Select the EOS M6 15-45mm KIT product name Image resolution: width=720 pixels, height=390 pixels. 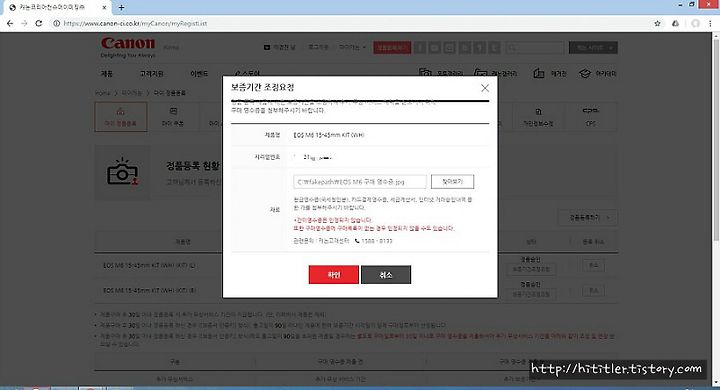pyautogui.click(x=329, y=135)
